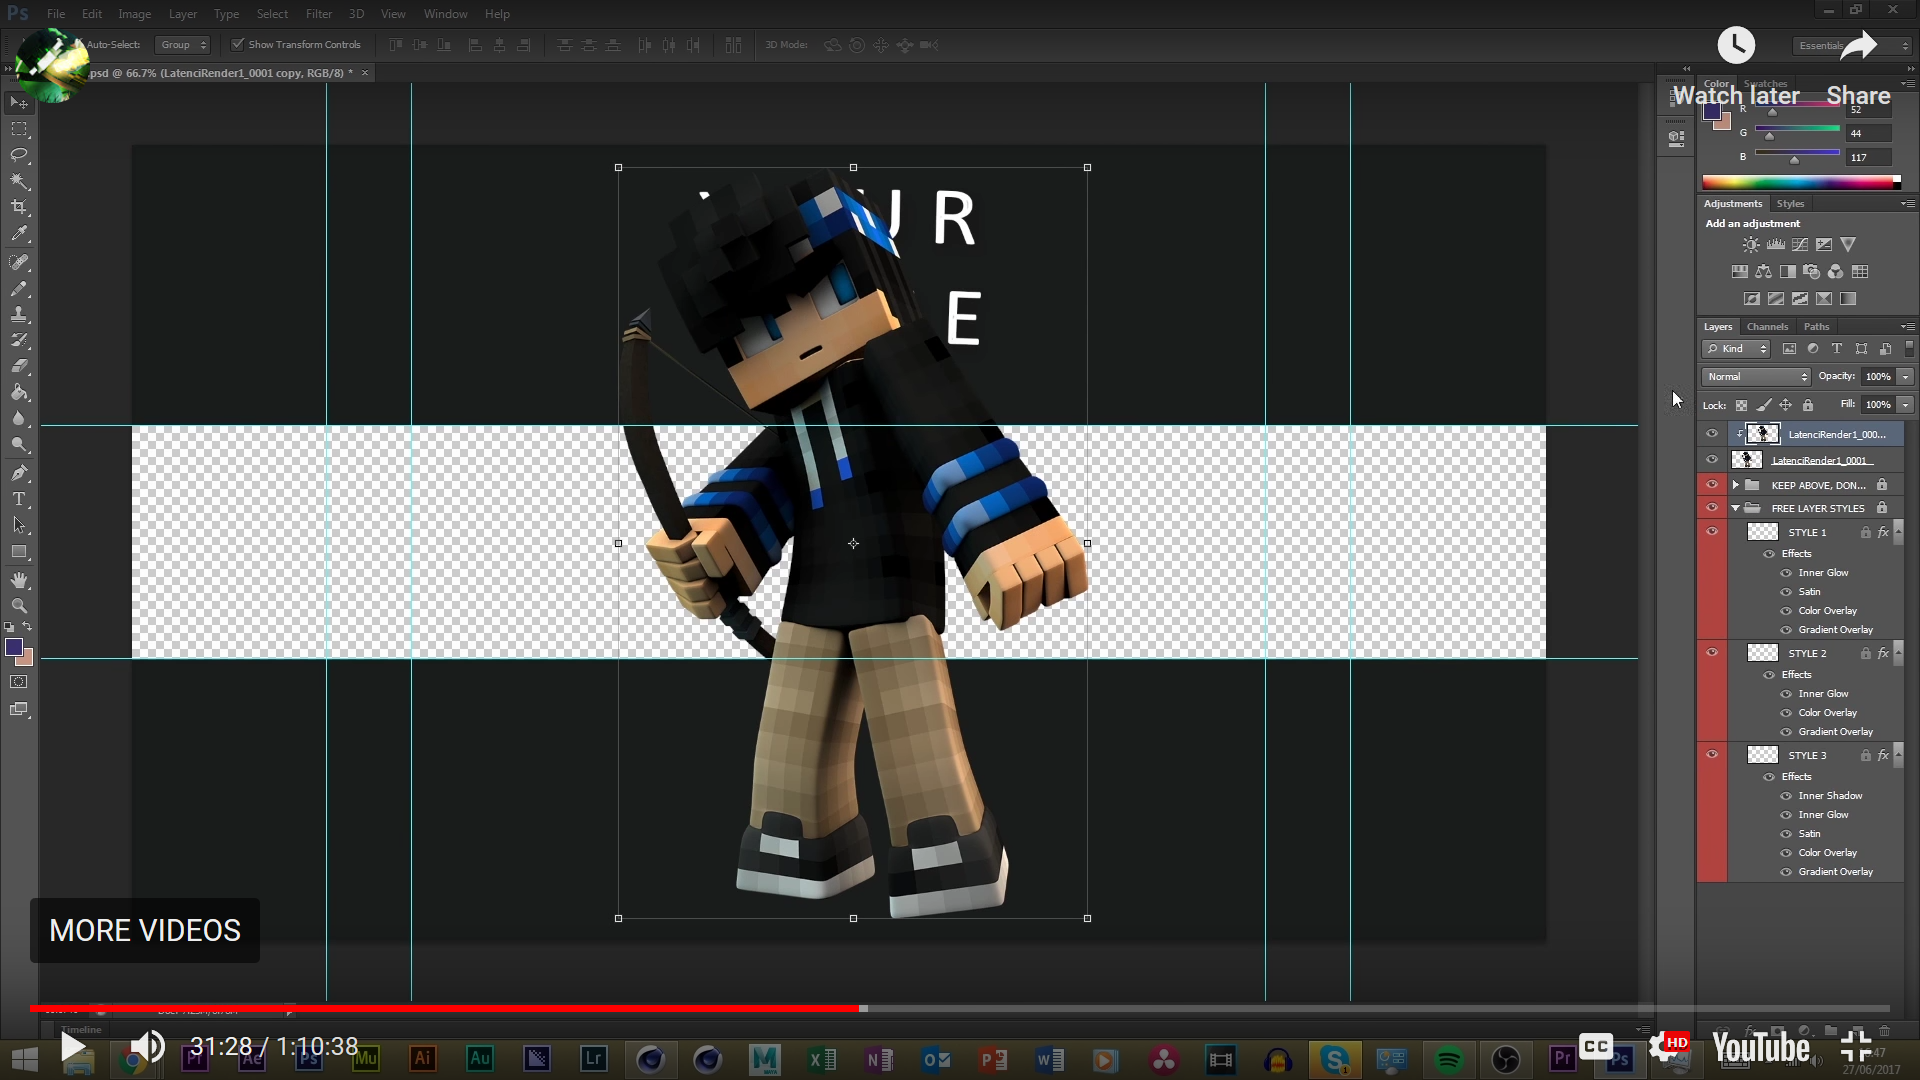Open the Fill slider dropdown arrow
The image size is (1920, 1080).
[1906, 405]
